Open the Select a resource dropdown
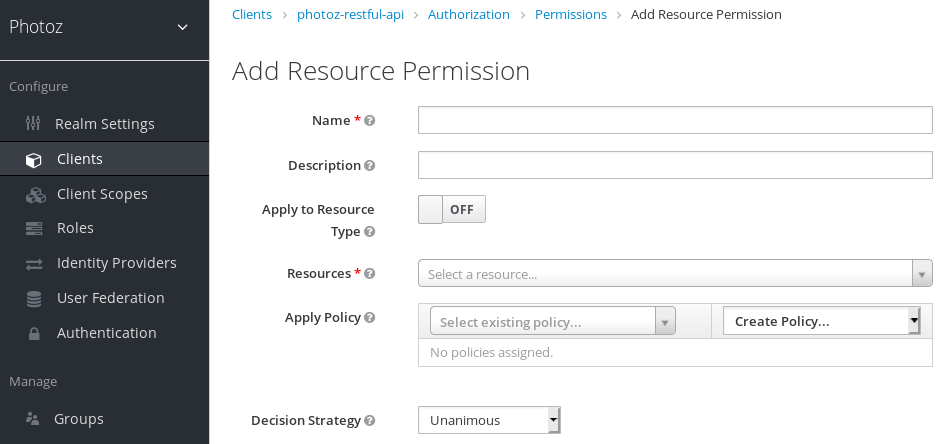943x444 pixels. 675,273
